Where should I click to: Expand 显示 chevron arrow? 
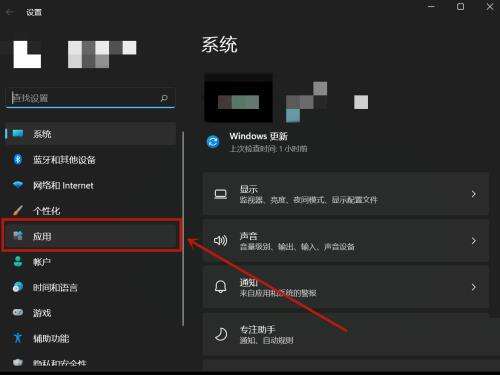click(474, 194)
